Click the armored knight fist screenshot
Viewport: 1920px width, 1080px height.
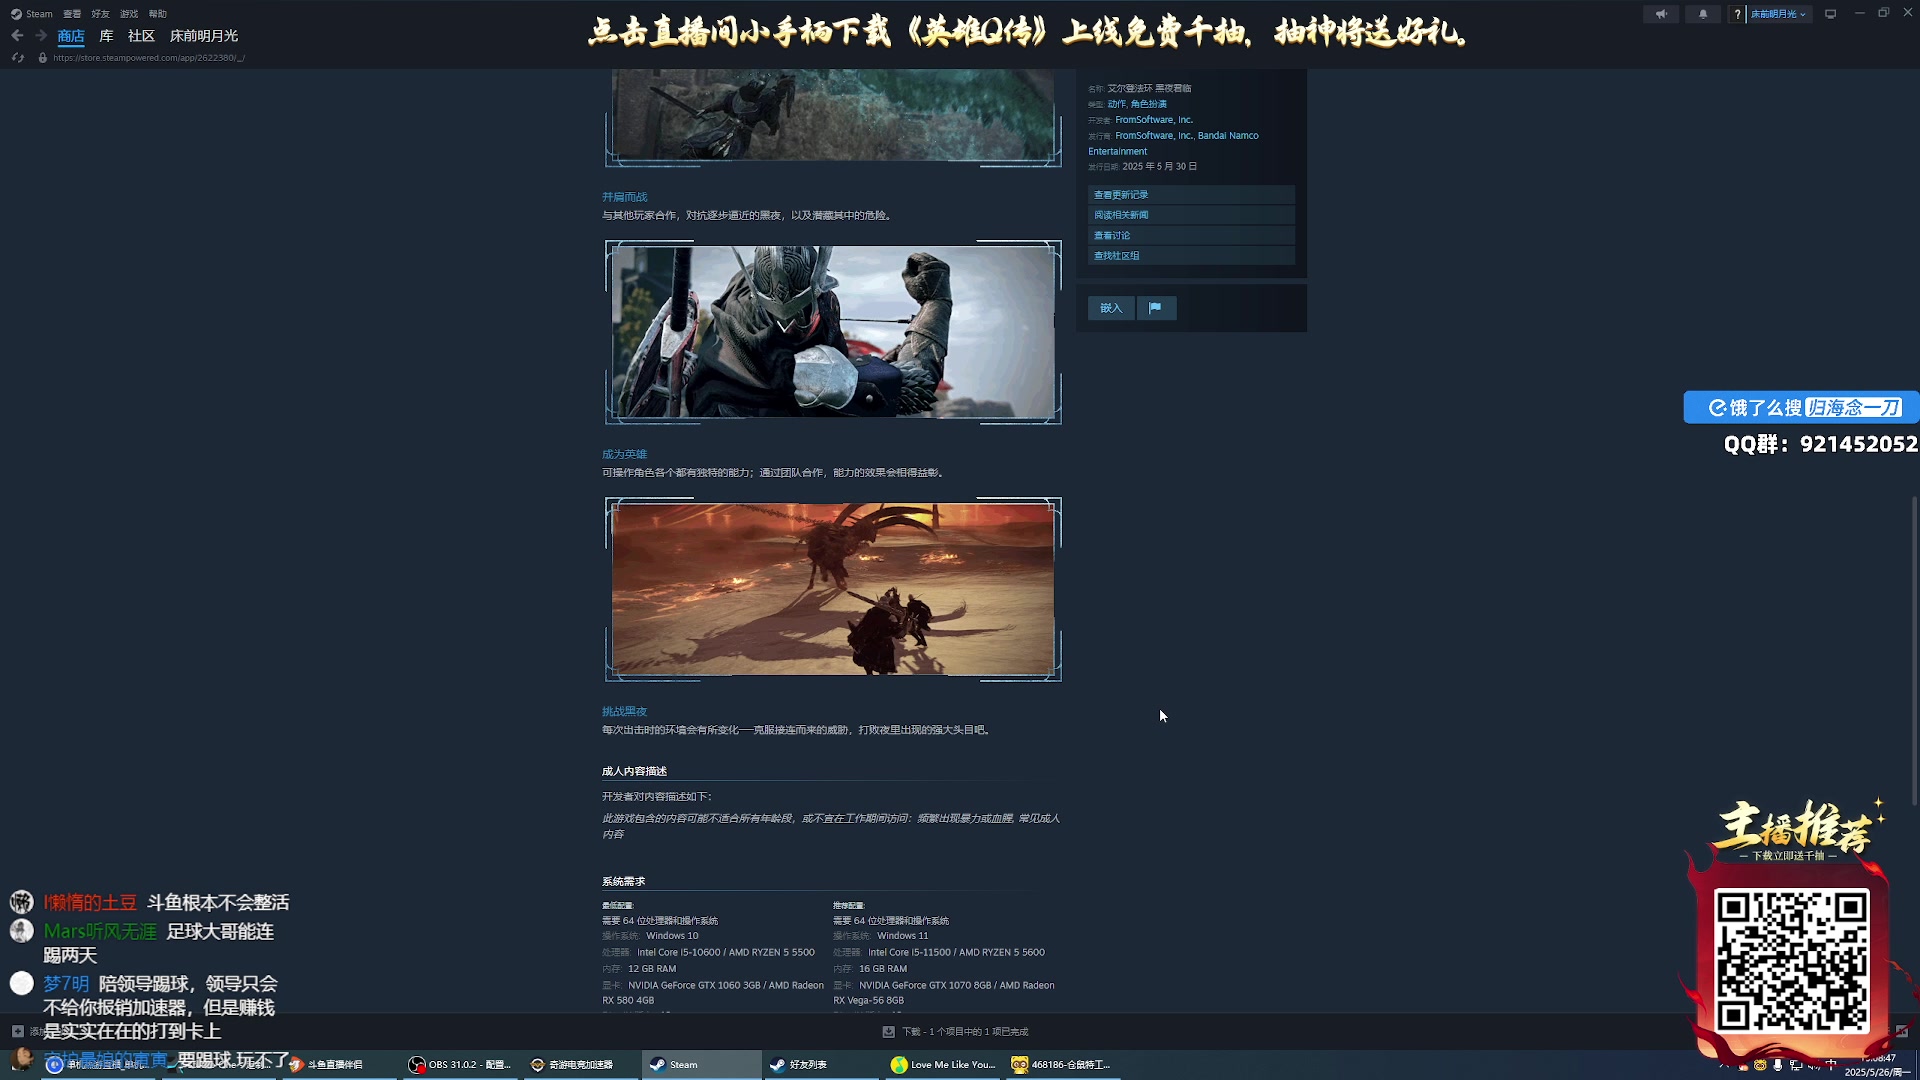point(833,332)
